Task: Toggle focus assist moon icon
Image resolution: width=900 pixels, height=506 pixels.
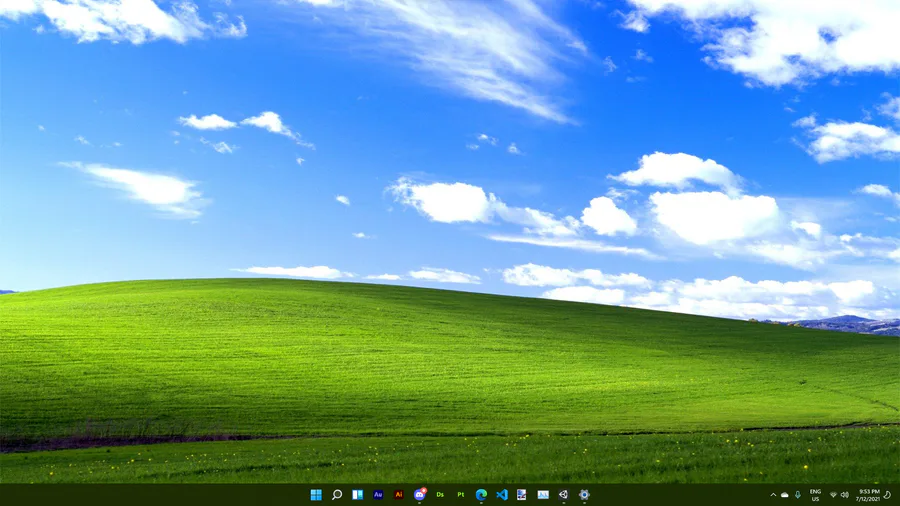Action: 887,495
